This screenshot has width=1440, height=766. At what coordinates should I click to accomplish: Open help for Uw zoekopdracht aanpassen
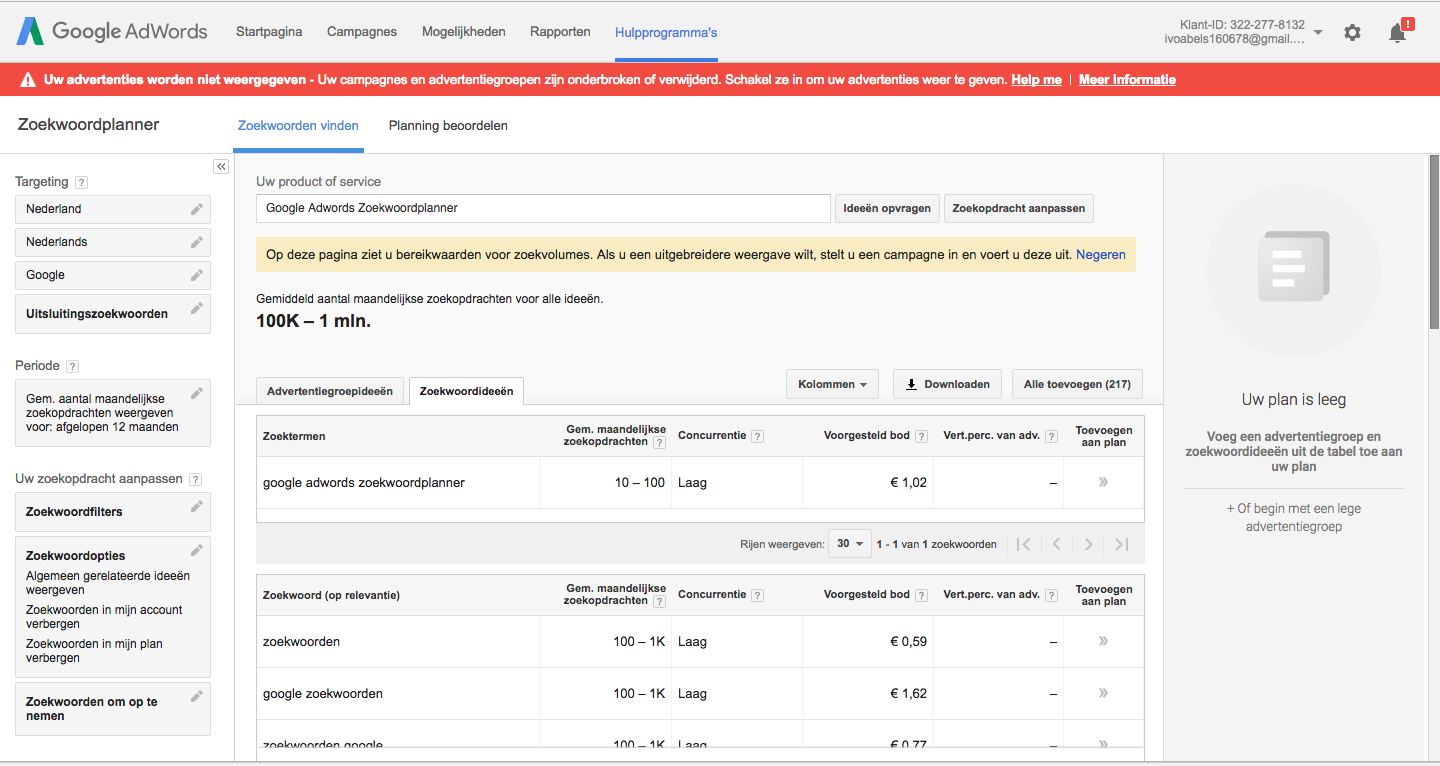(195, 479)
